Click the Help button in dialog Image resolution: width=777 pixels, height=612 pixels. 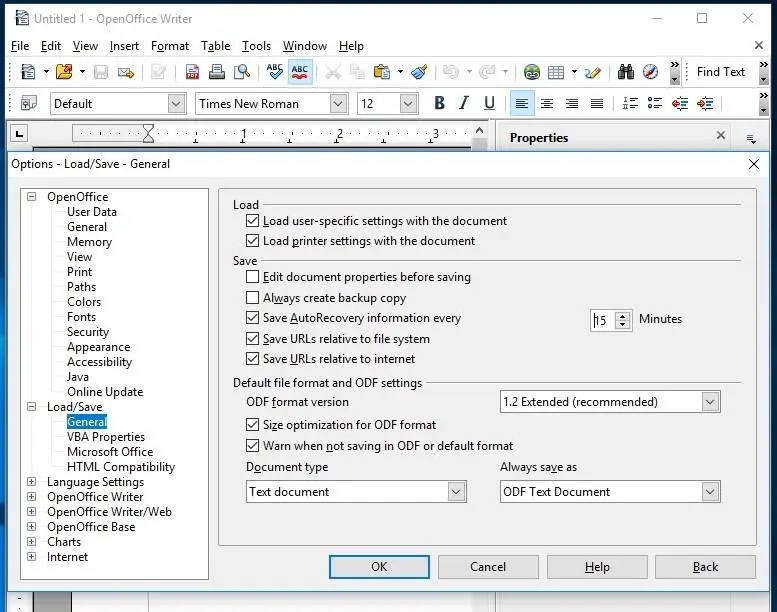[x=597, y=567]
